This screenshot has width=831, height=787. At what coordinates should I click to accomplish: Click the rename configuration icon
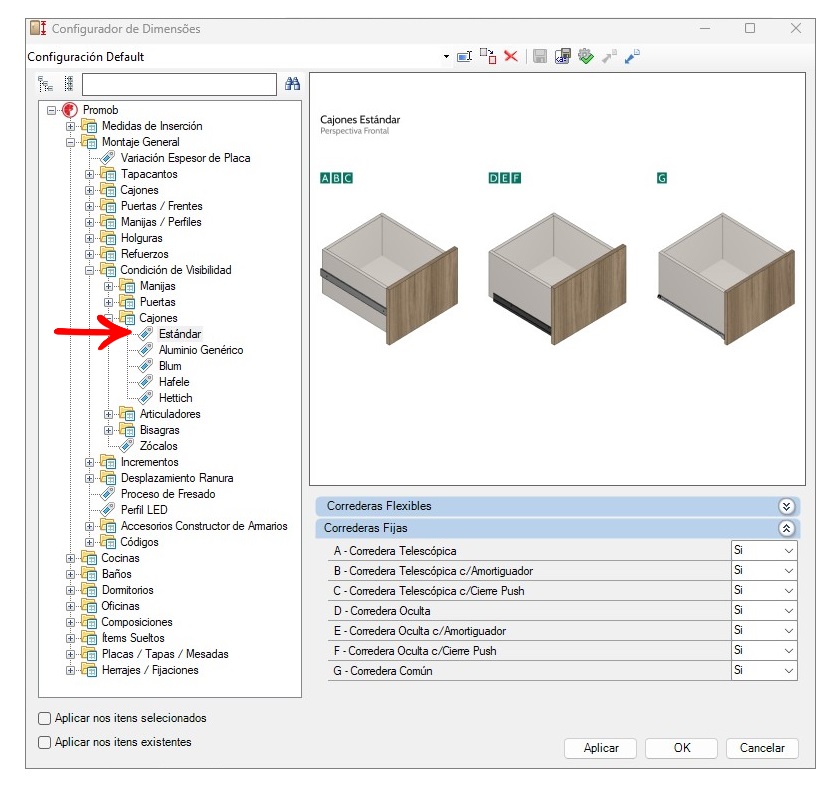[x=464, y=56]
